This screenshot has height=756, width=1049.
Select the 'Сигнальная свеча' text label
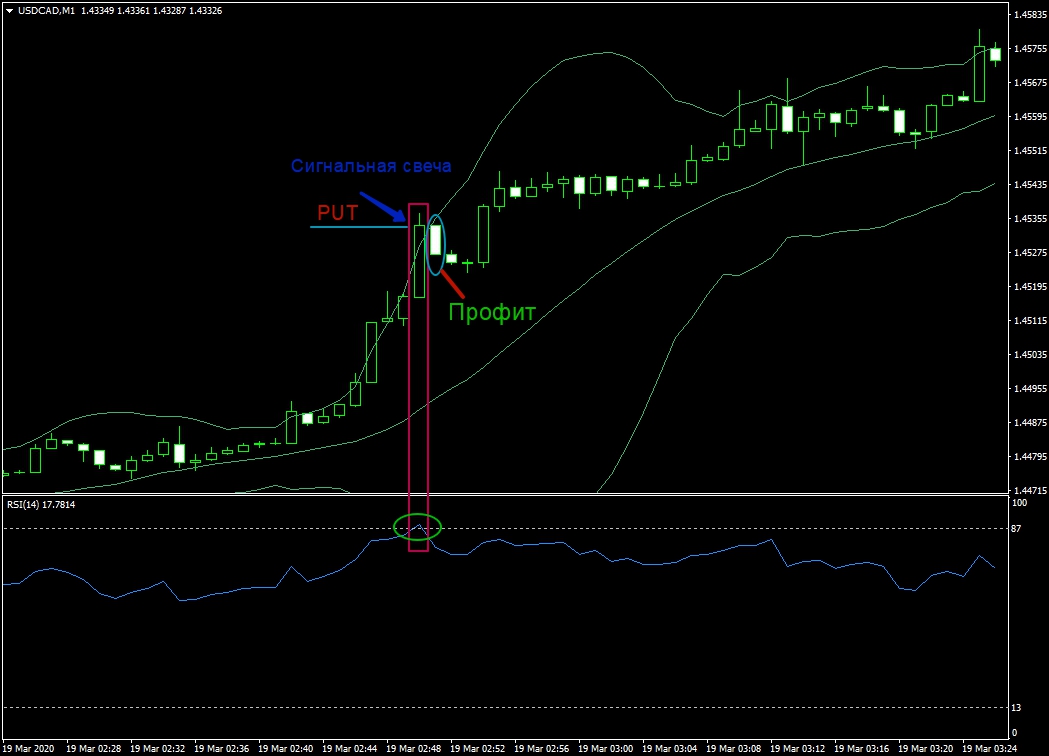[x=371, y=166]
